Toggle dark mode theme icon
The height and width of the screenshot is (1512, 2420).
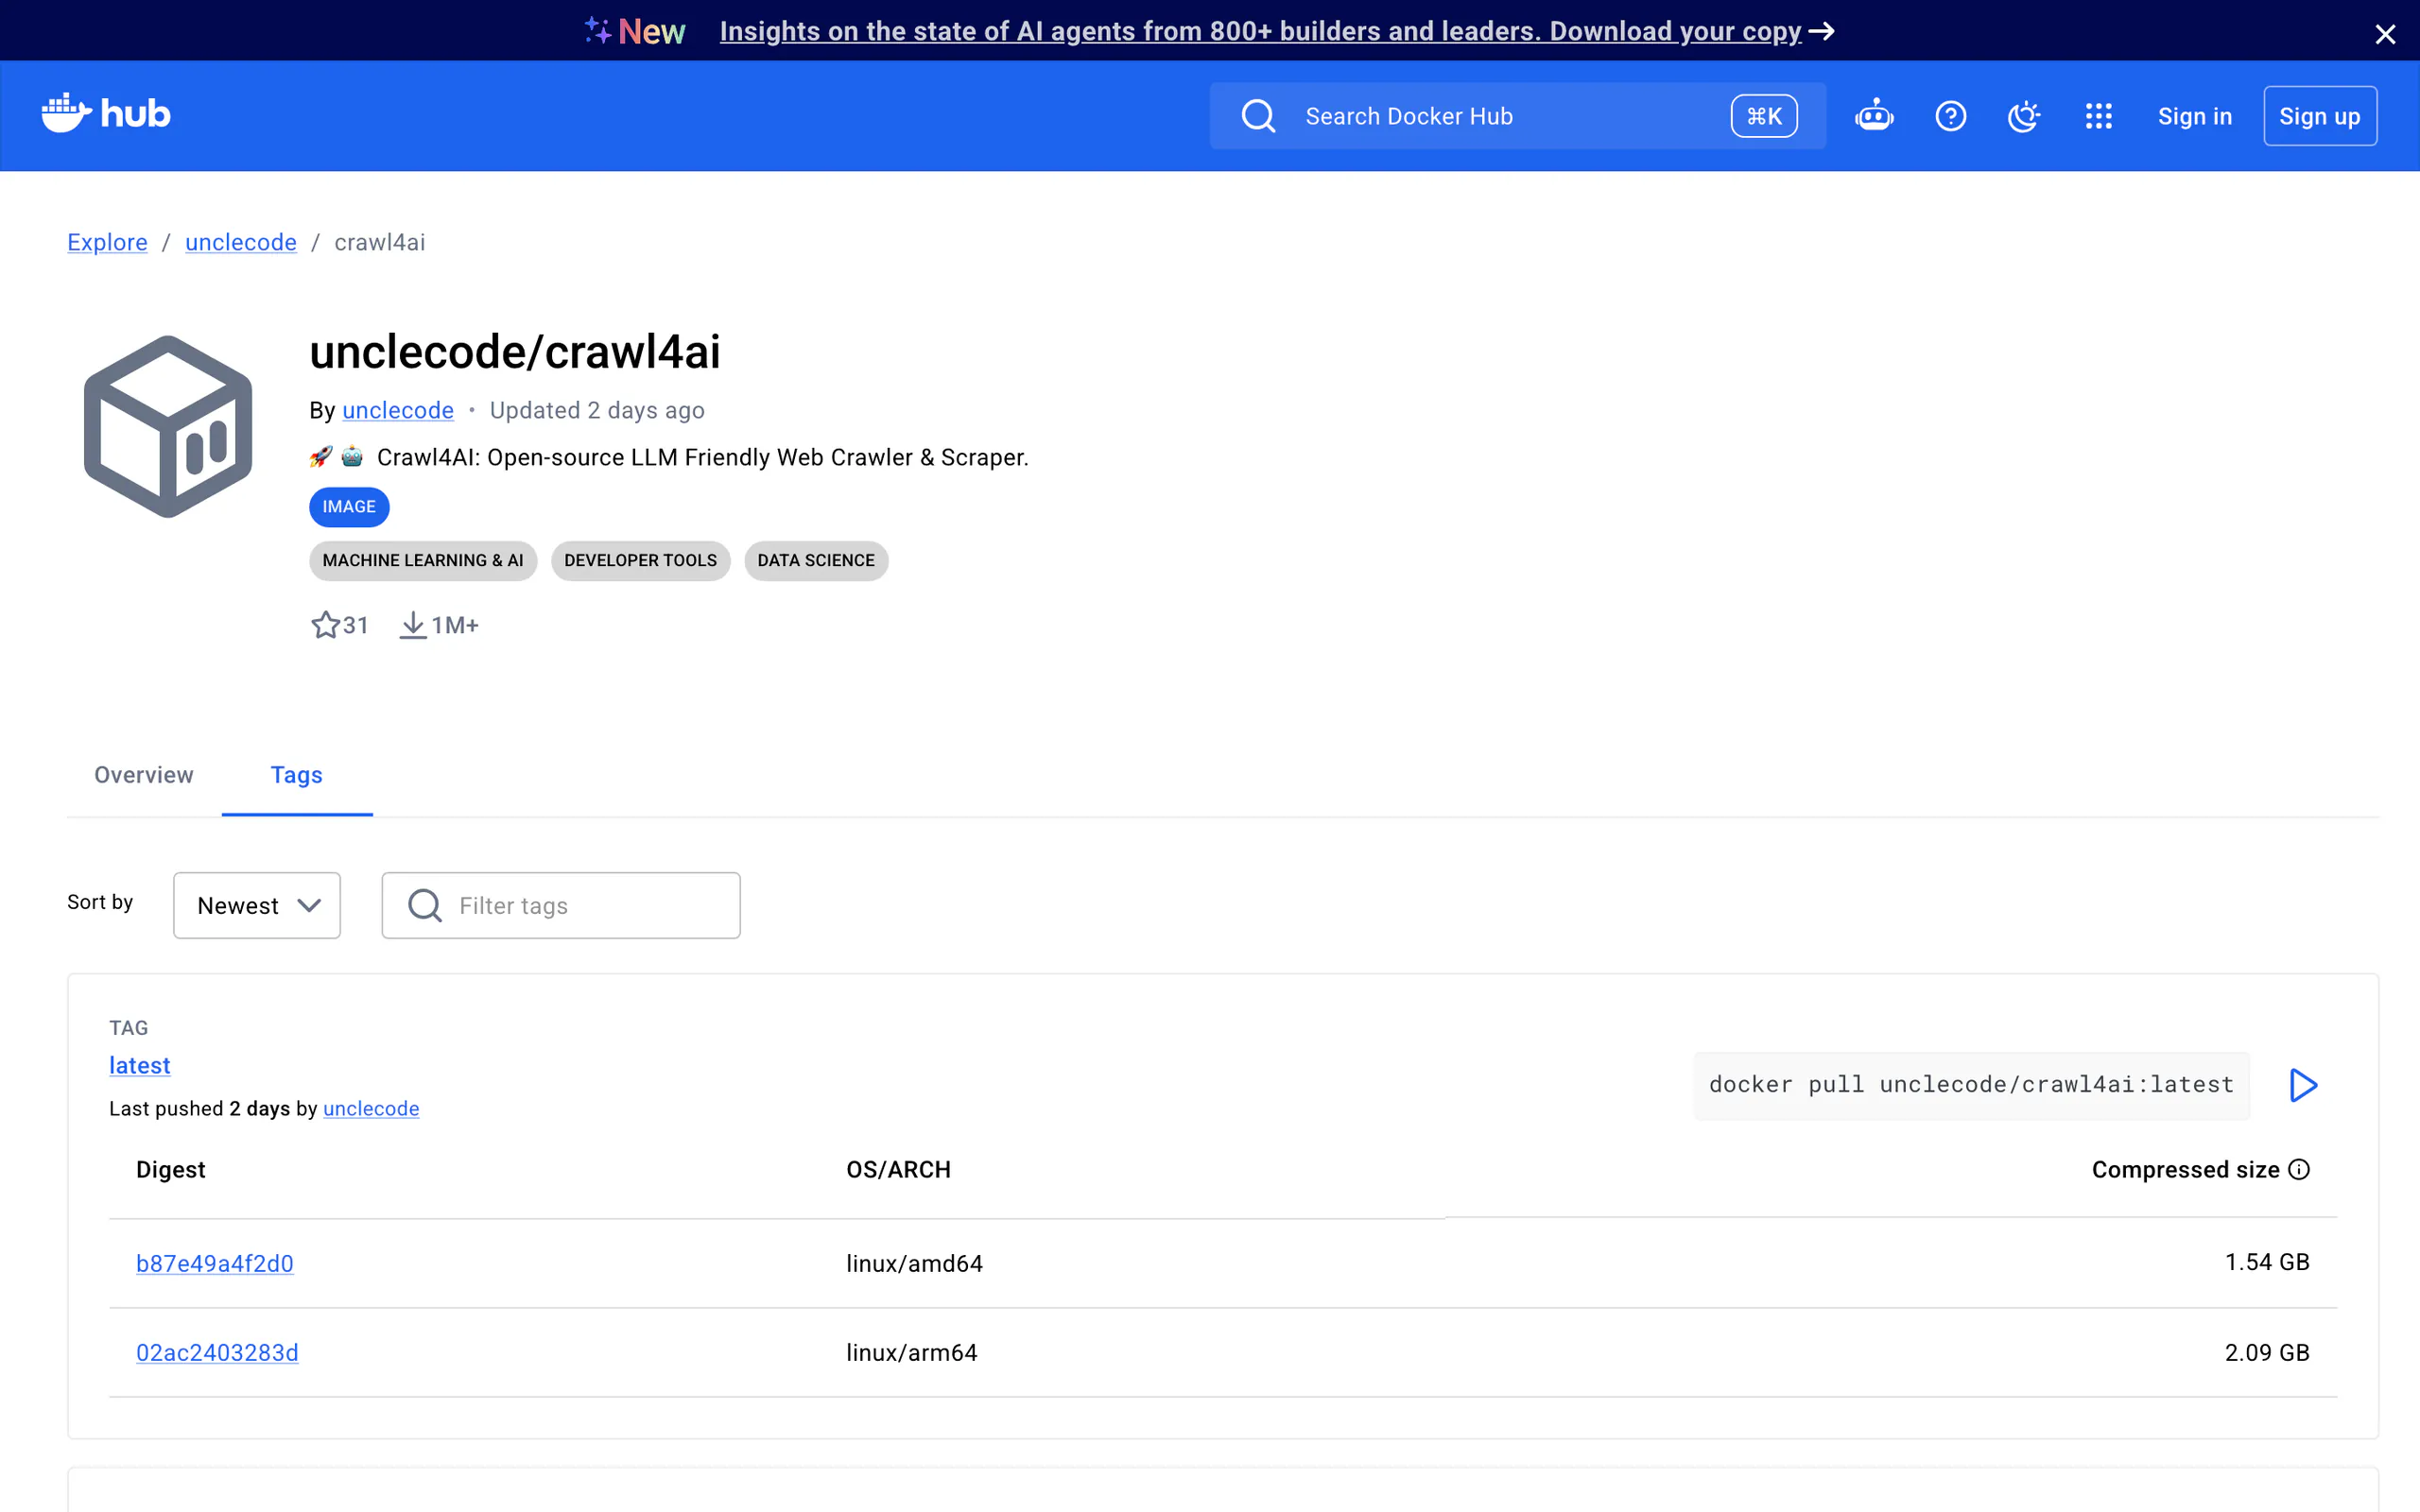click(x=2024, y=116)
